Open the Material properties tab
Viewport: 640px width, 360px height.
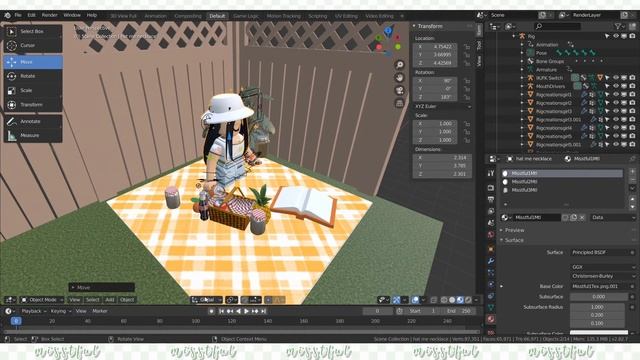[x=491, y=319]
